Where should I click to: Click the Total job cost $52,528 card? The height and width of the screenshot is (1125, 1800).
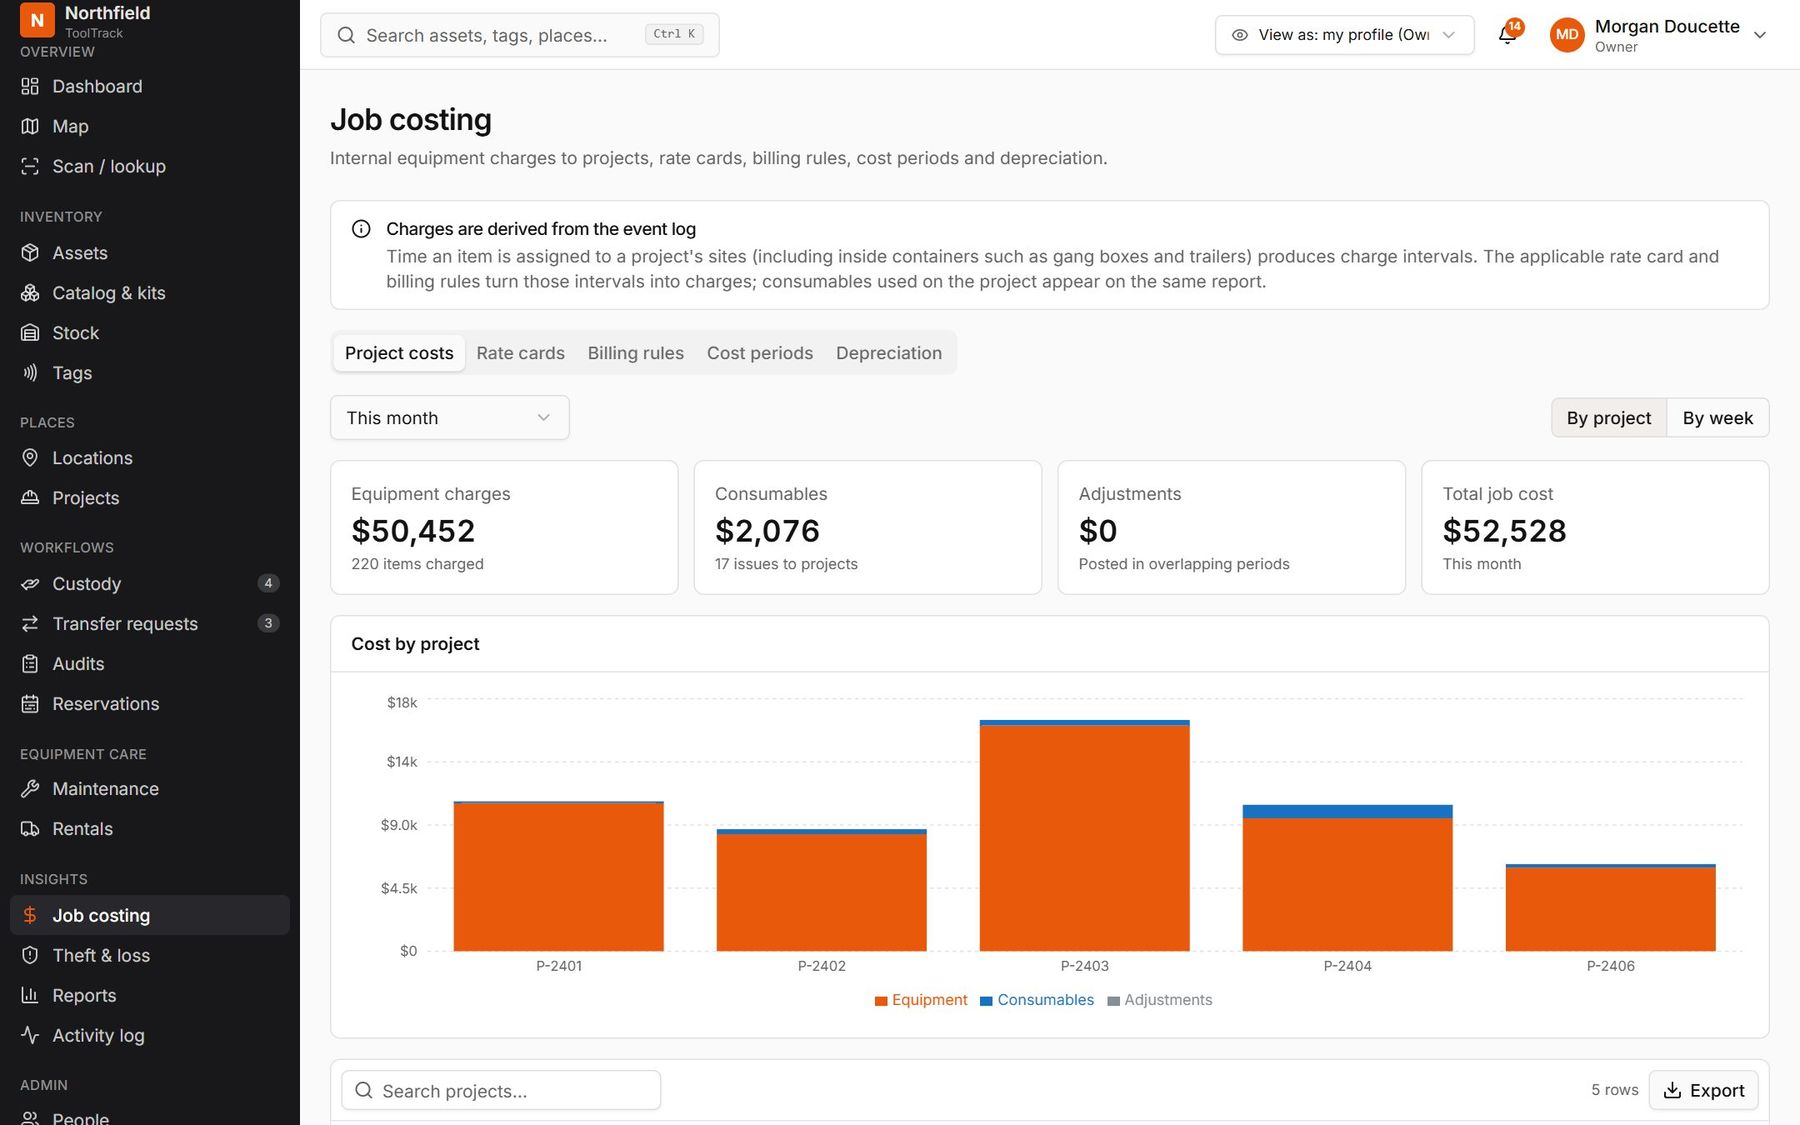[x=1595, y=528]
